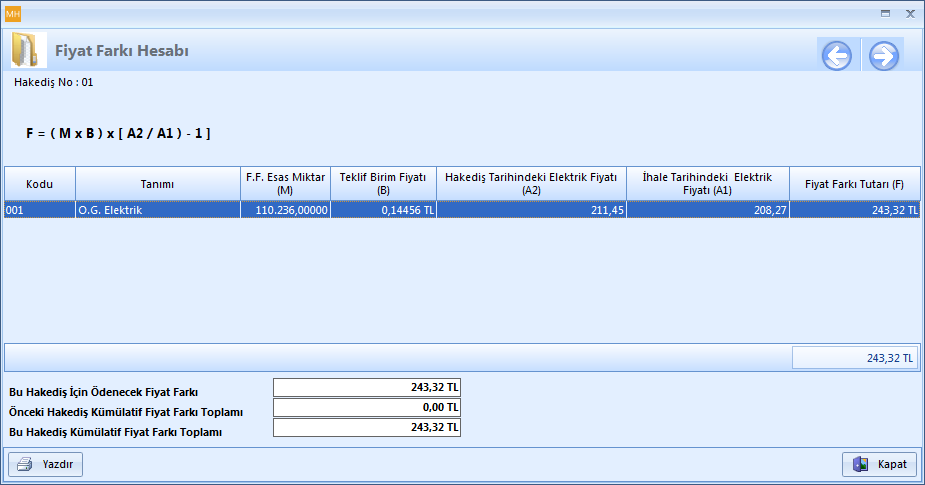Image resolution: width=925 pixels, height=485 pixels.
Task: Click Bu Hakediş Kümülatif Fiyat Farkı Toplamı field
Action: click(367, 428)
